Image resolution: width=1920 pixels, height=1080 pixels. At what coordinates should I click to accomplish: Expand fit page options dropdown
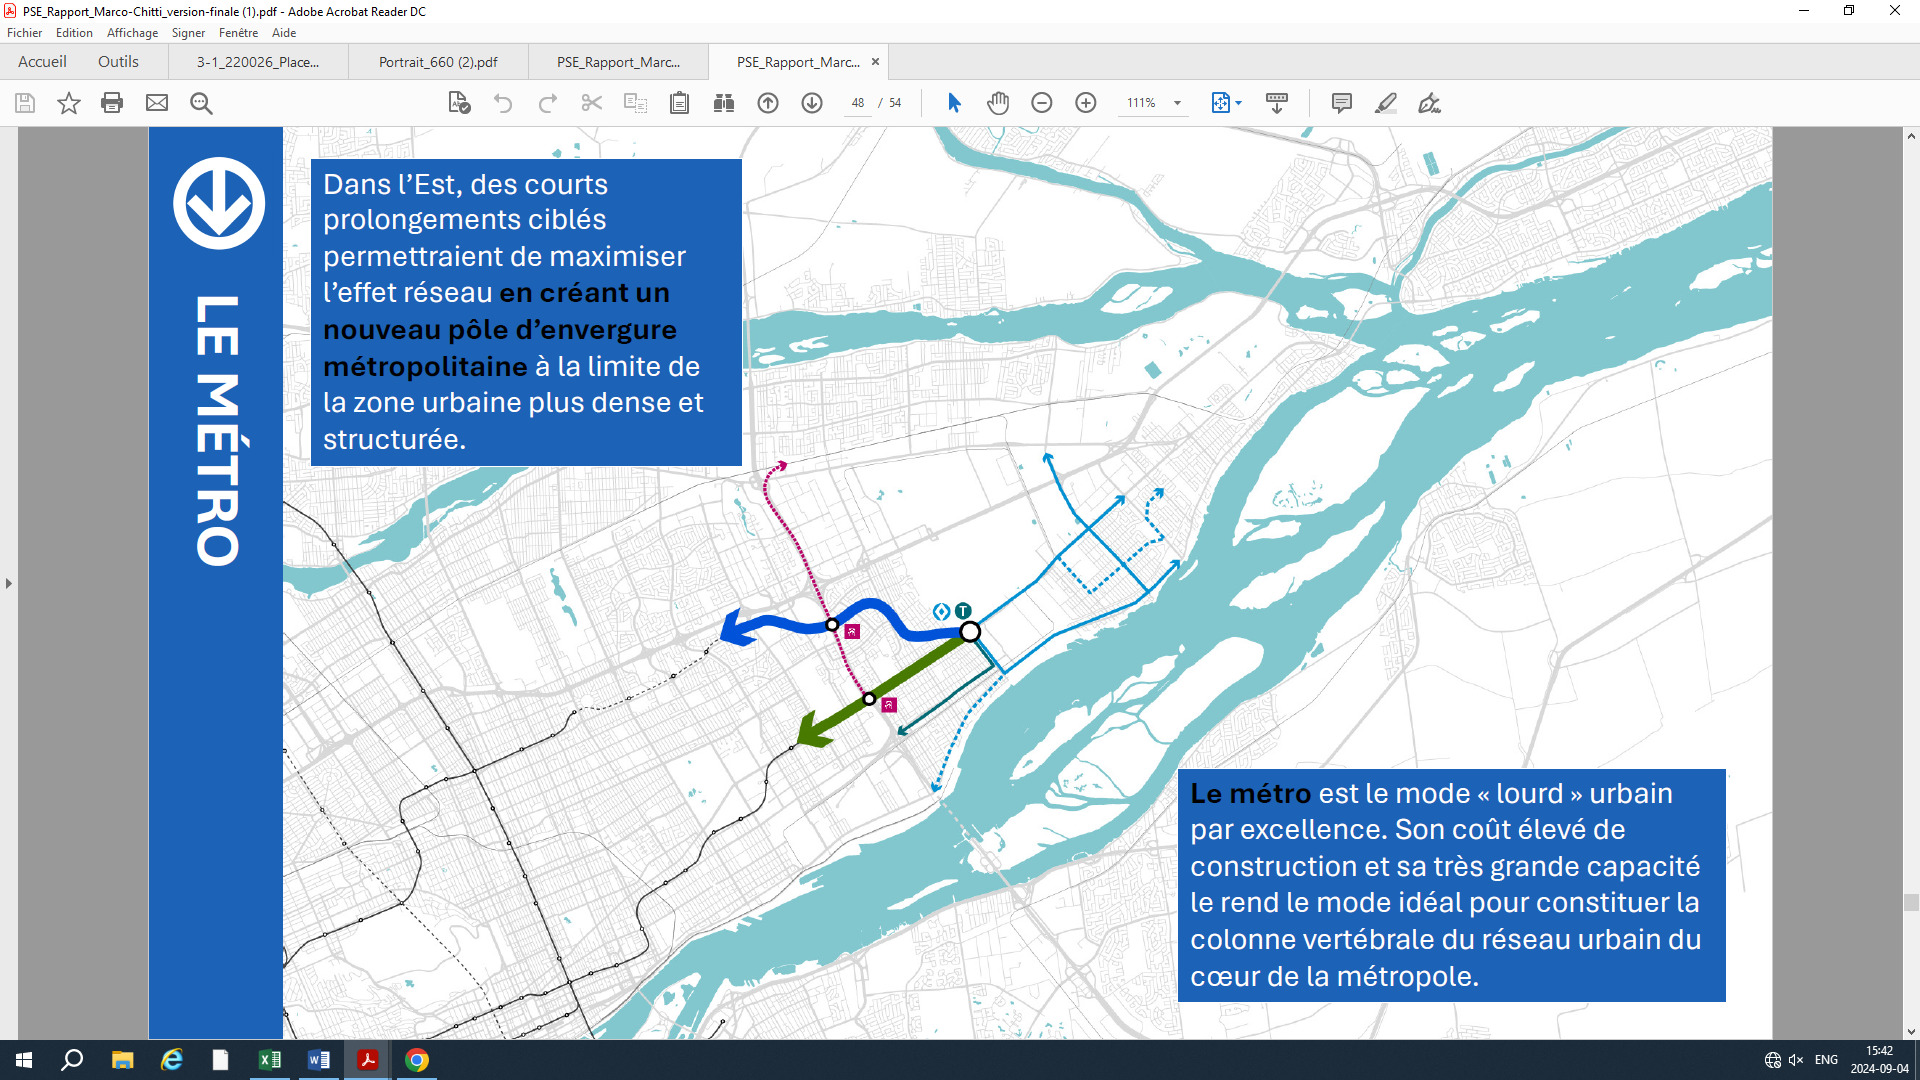1239,103
